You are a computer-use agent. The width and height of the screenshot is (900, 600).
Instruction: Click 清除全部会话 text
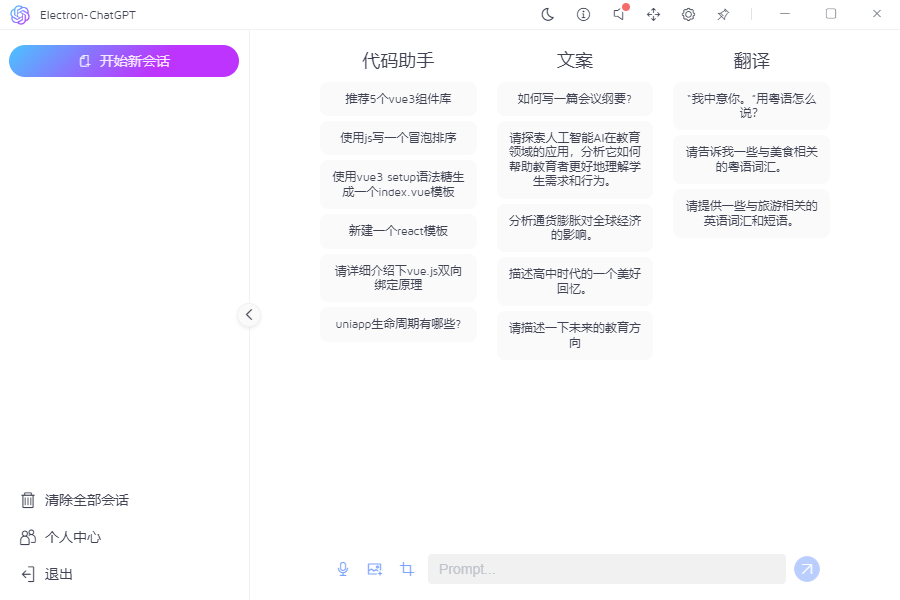tap(87, 500)
